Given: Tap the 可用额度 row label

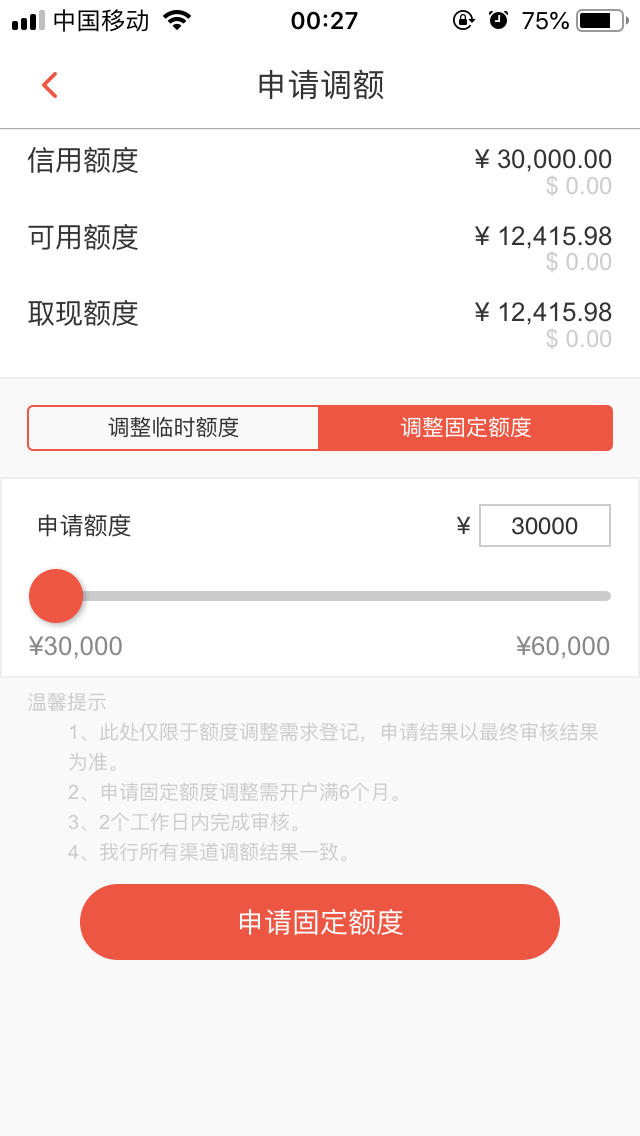Looking at the screenshot, I should click(x=83, y=238).
